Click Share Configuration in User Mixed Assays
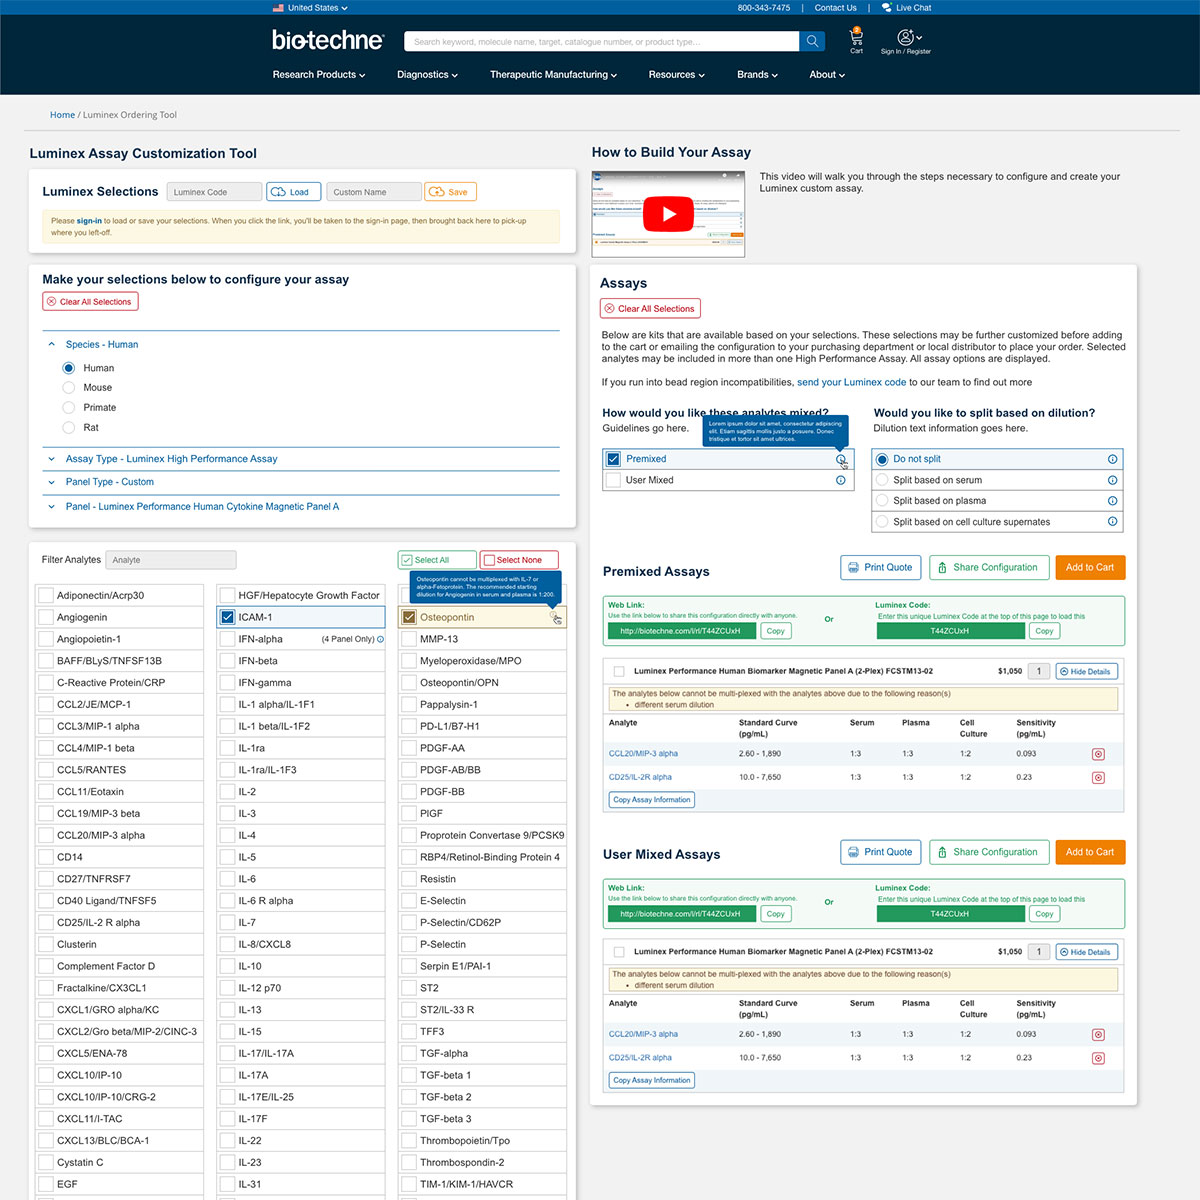The height and width of the screenshot is (1200, 1200). point(989,852)
